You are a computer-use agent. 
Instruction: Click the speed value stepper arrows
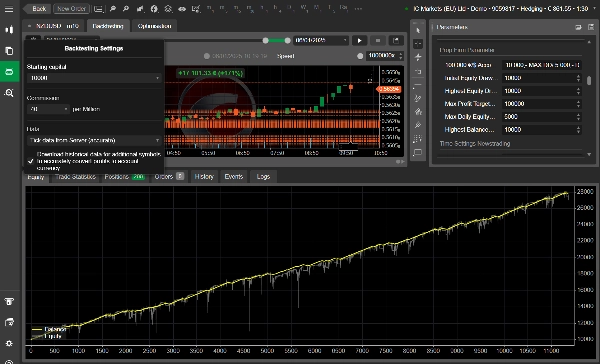click(401, 56)
